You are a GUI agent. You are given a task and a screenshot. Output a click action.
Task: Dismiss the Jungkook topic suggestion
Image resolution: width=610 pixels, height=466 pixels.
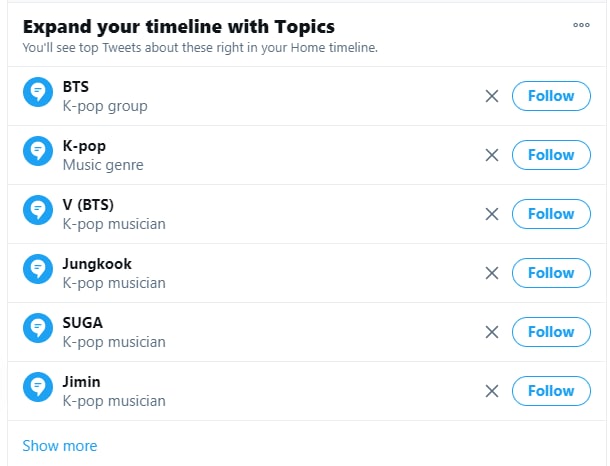[492, 273]
